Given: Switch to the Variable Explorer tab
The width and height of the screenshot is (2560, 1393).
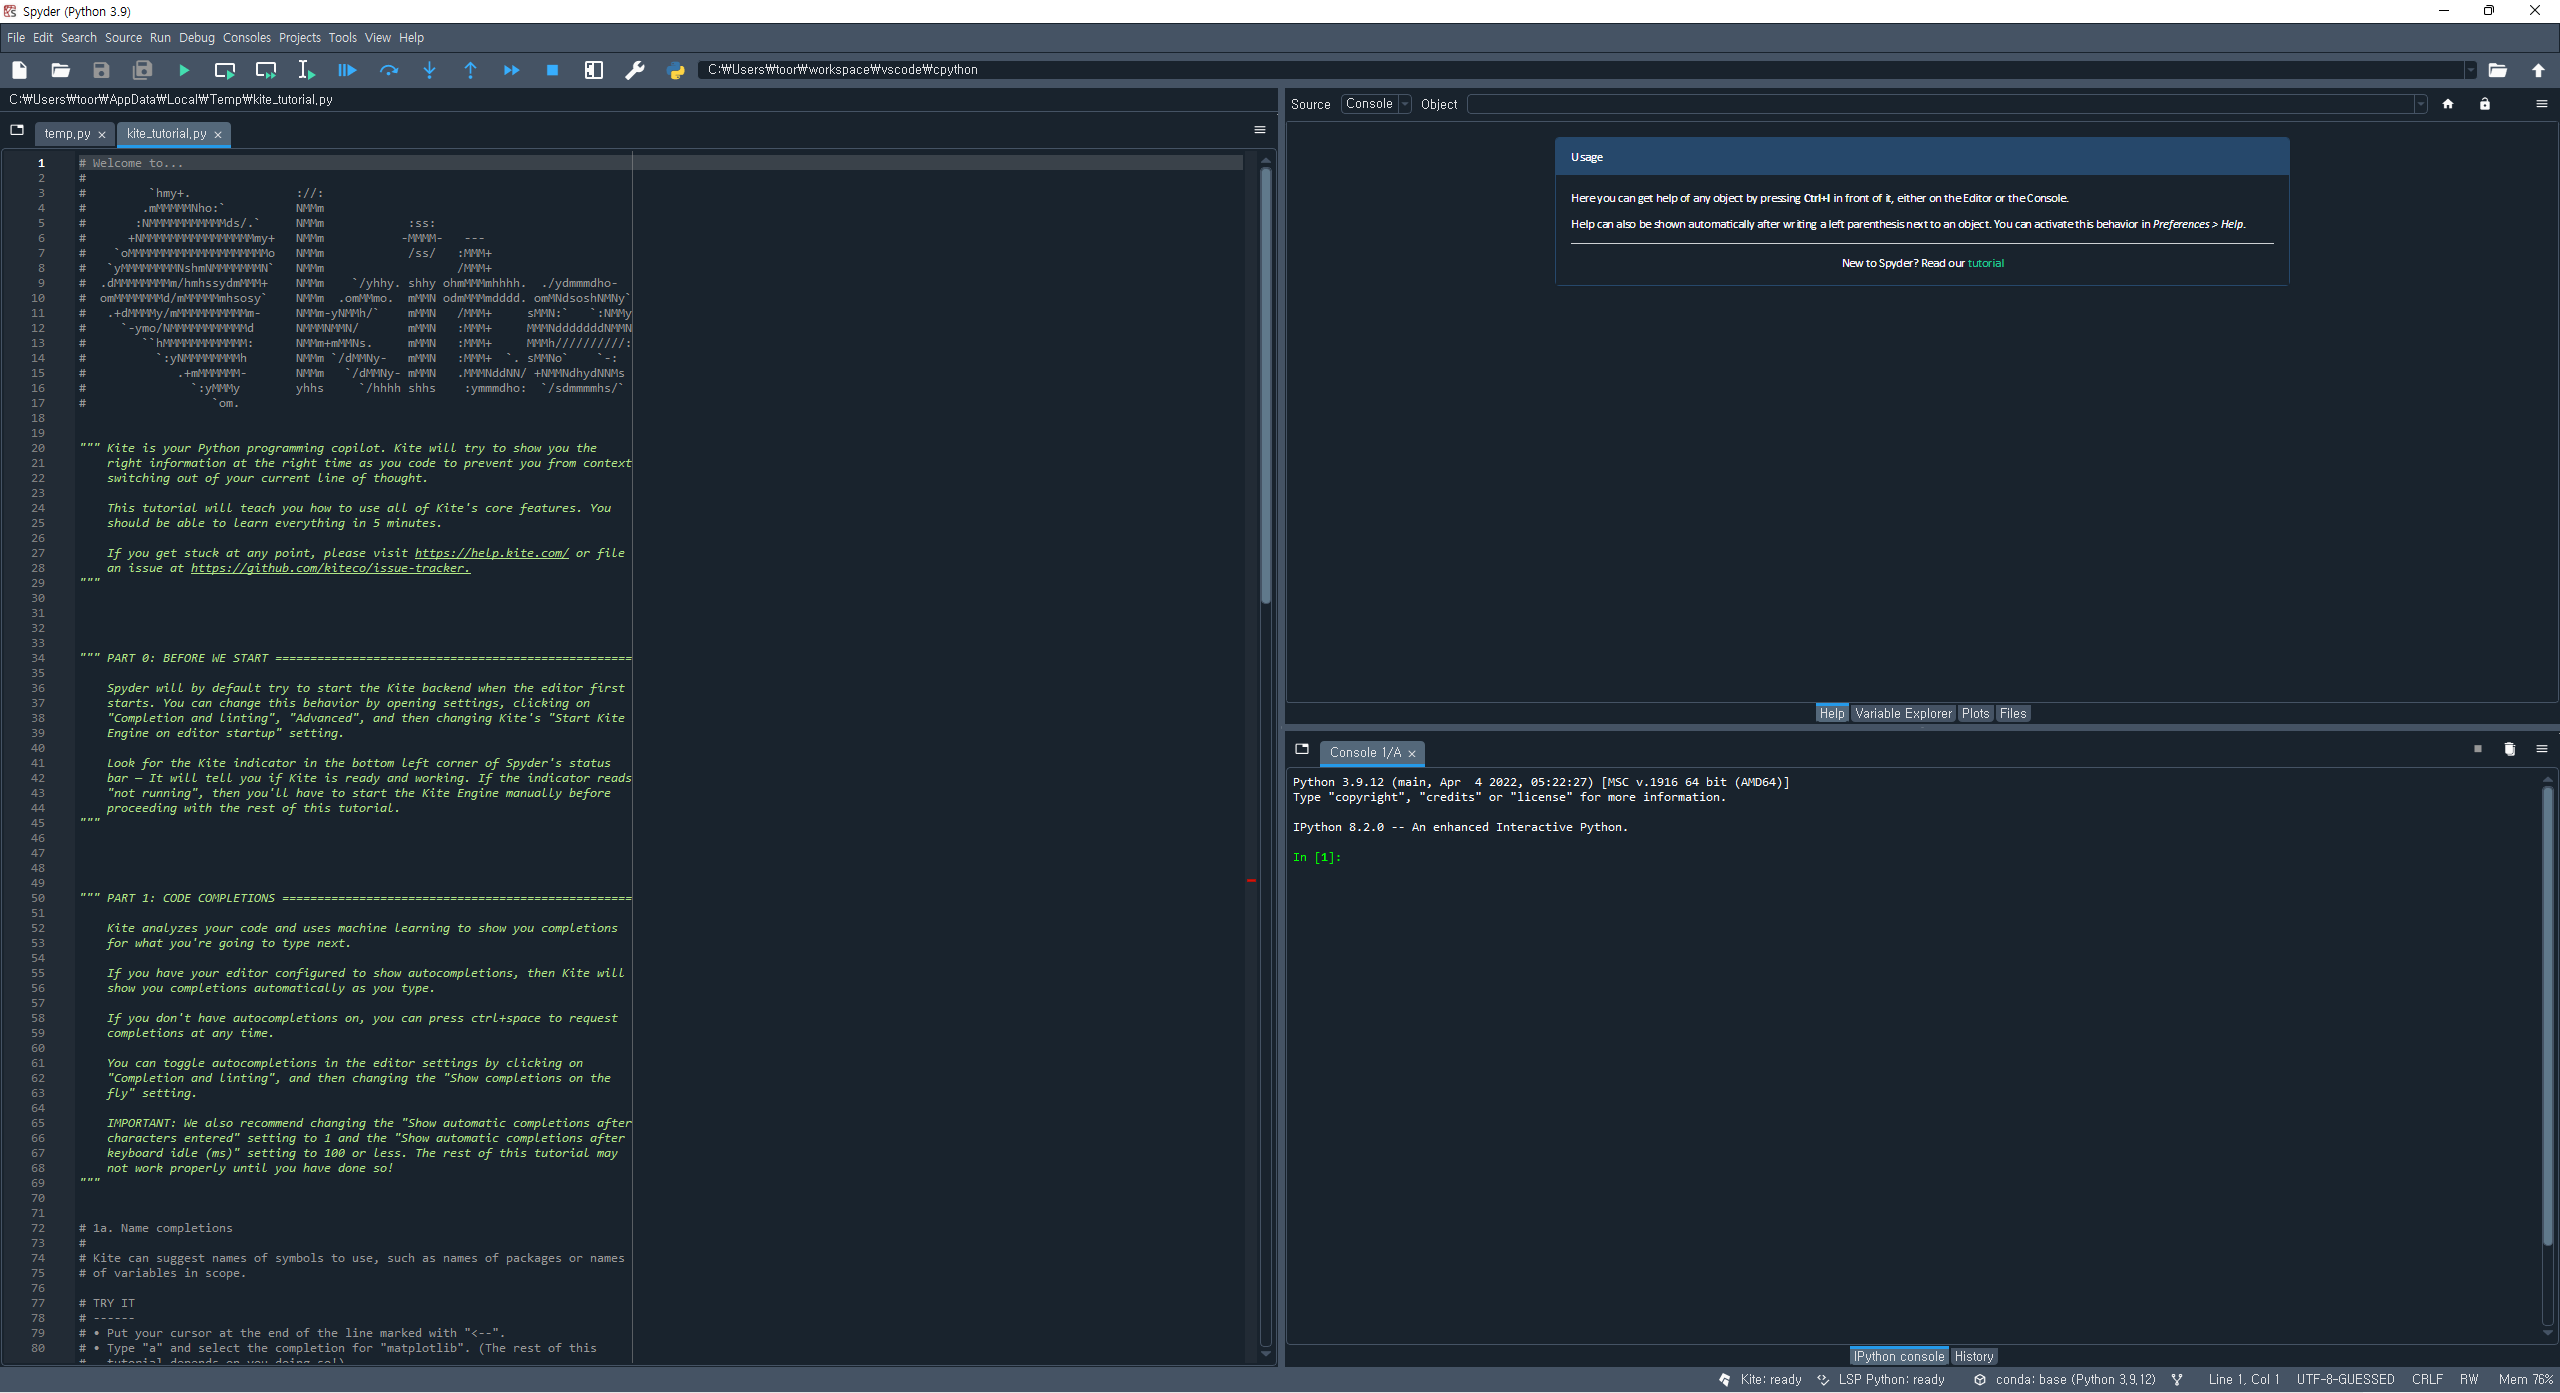Looking at the screenshot, I should point(1903,713).
